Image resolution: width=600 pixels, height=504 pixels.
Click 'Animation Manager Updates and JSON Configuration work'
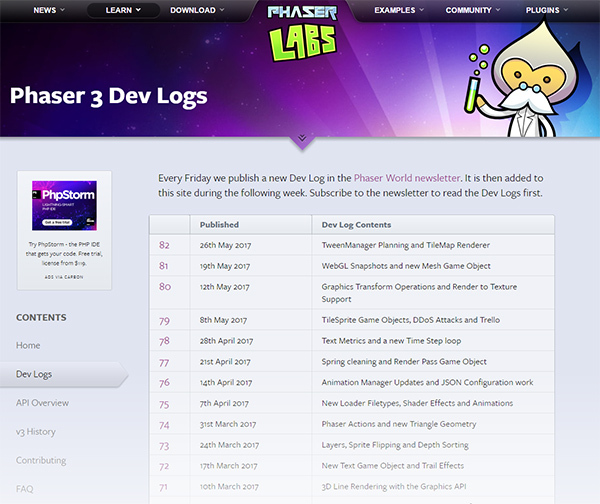coord(427,382)
